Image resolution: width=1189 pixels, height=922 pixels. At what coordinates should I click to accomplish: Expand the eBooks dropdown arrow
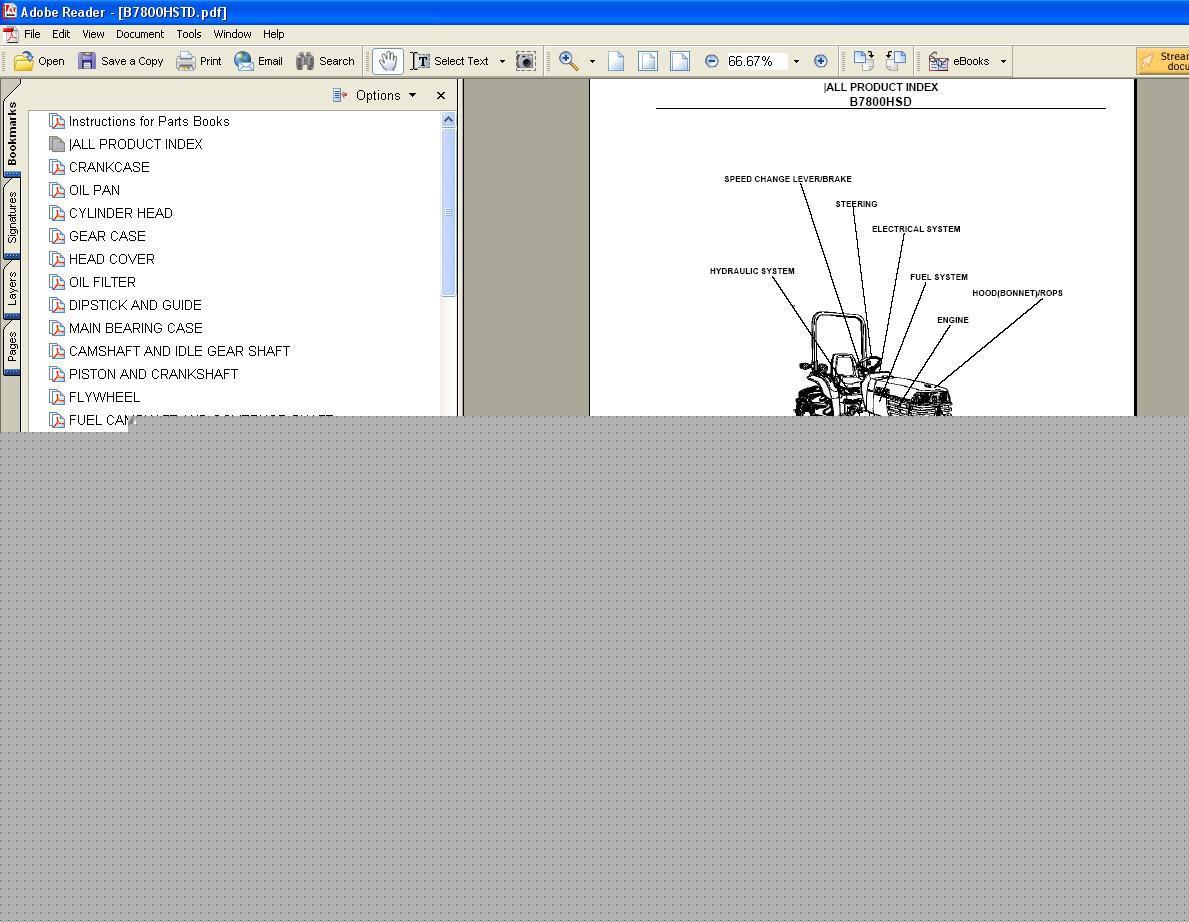click(1003, 61)
